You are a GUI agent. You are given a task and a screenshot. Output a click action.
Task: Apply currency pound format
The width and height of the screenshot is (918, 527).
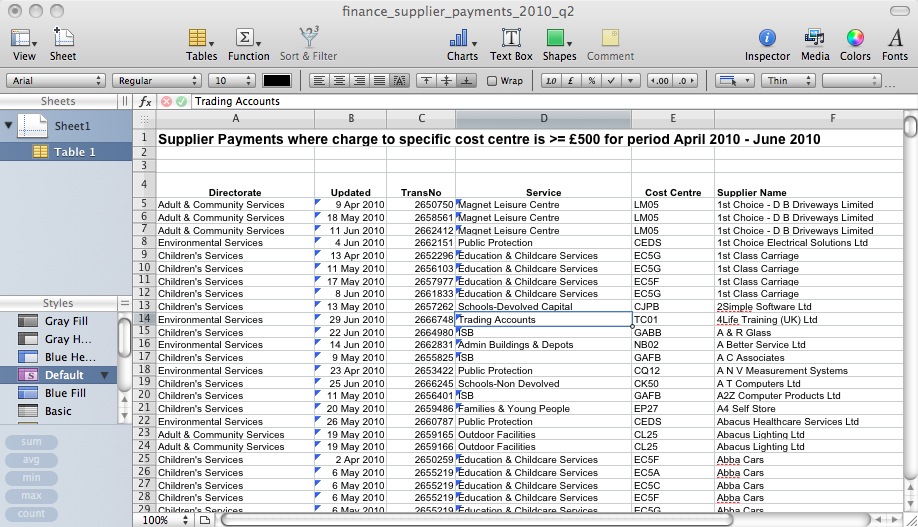click(571, 81)
